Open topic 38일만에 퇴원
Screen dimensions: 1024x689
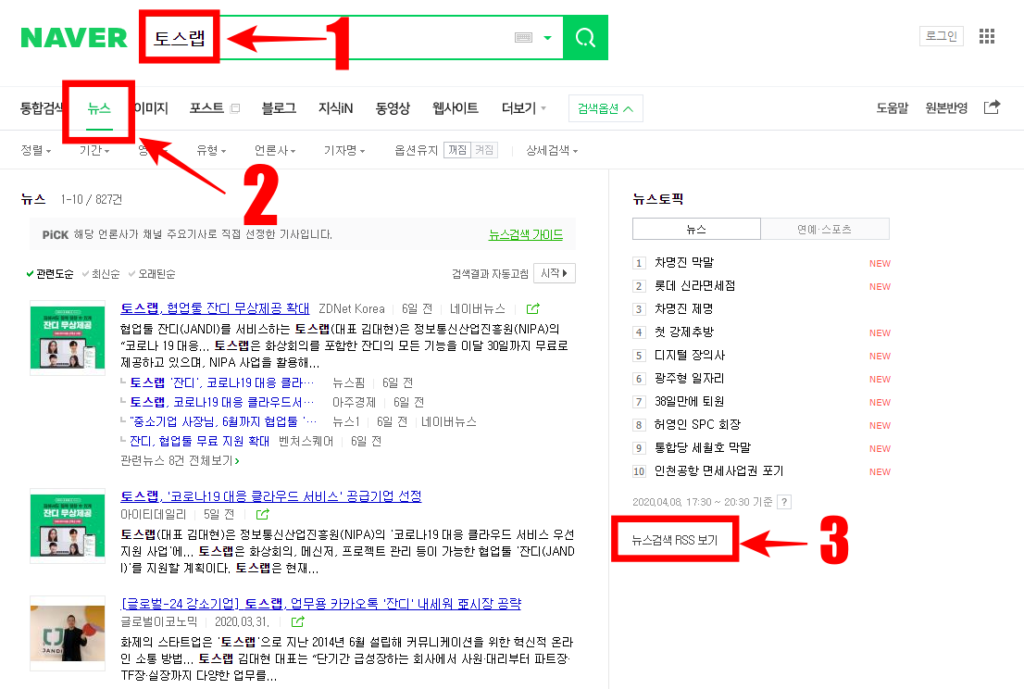[x=689, y=402]
